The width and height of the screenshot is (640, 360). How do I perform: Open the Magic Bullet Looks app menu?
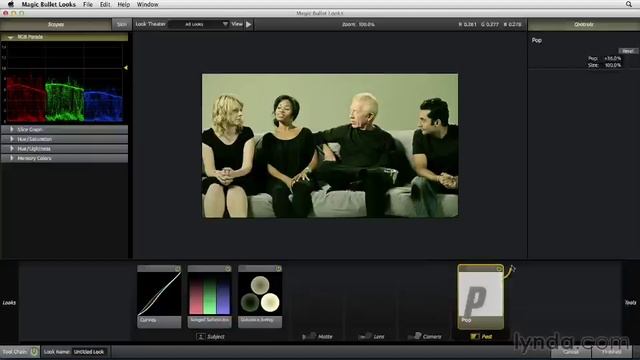[x=49, y=4]
